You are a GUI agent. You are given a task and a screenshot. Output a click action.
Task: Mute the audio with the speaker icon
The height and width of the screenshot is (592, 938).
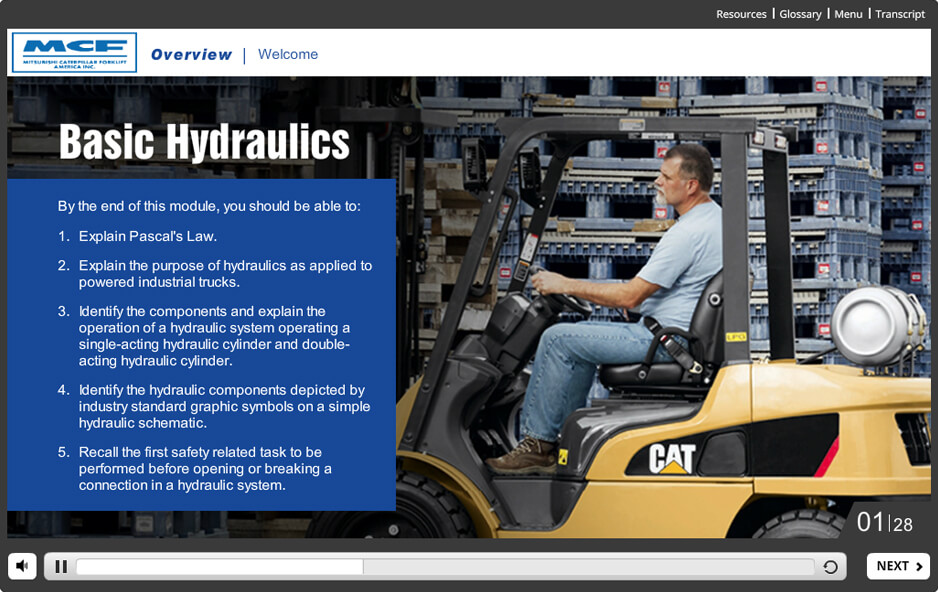pos(22,566)
